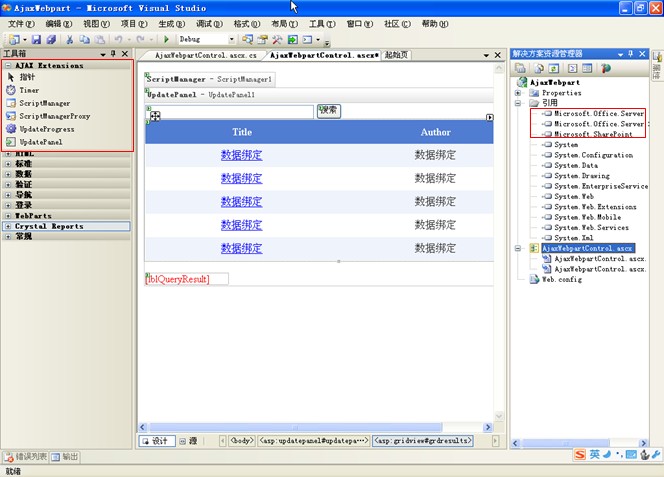This screenshot has height=477, width=664.
Task: Click the designer horizontal scrollbar
Action: 296,427
